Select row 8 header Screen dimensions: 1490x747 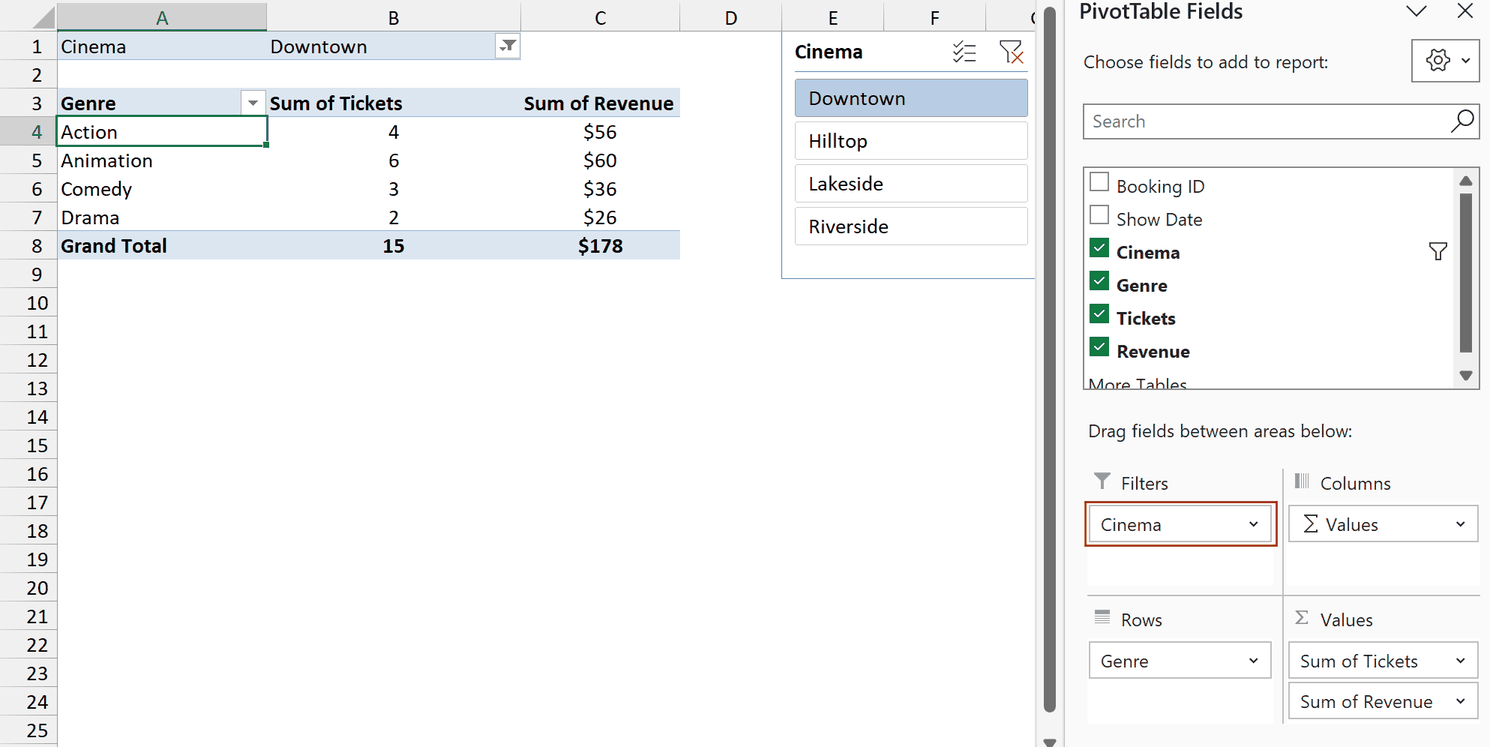coord(29,246)
